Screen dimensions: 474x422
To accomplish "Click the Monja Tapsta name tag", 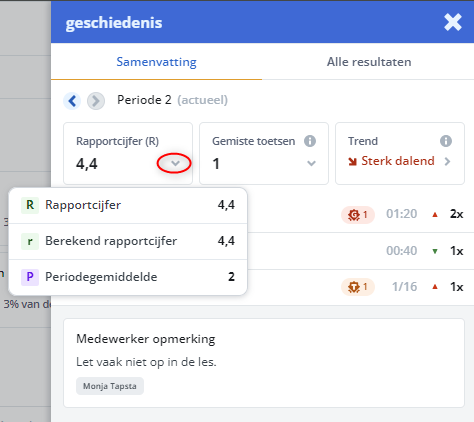I will [x=110, y=386].
